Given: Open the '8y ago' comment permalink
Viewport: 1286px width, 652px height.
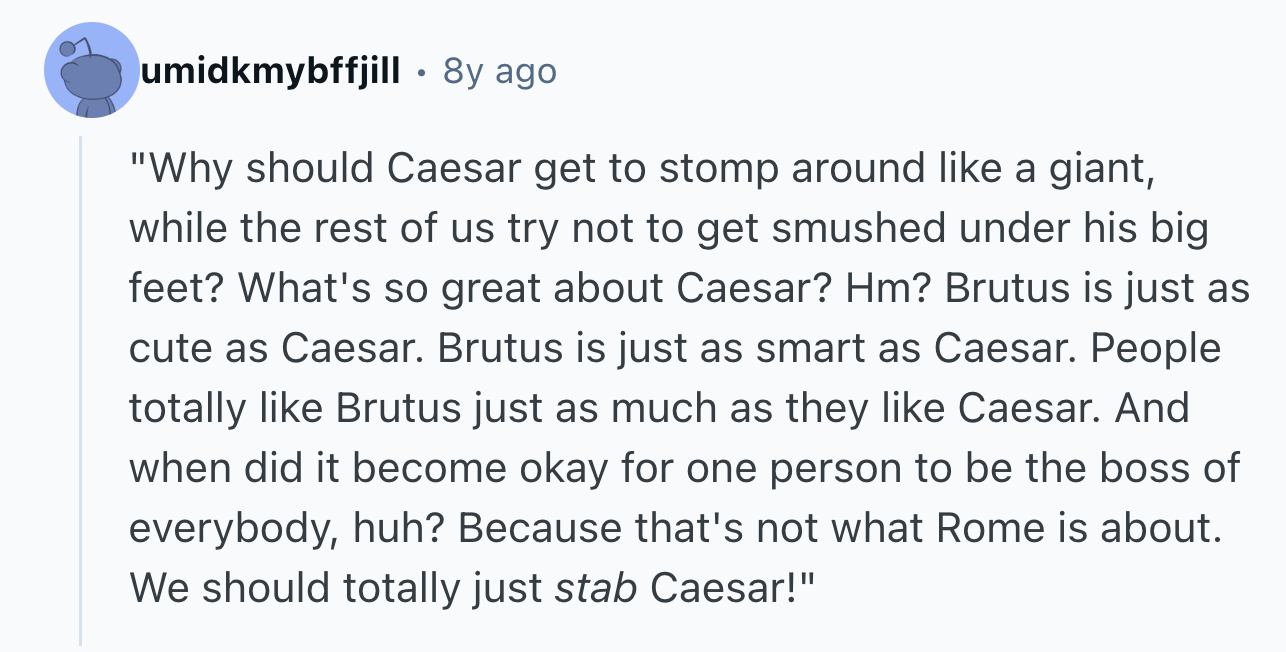Looking at the screenshot, I should (x=499, y=71).
